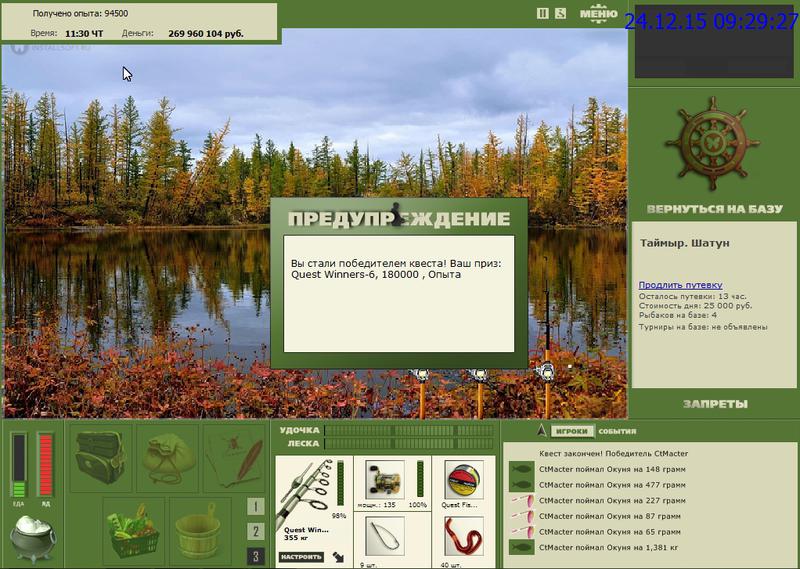Screen dimensions: 800x569
Task: Click Стоимость дня: 25 000 руб. text
Action: 695,306
